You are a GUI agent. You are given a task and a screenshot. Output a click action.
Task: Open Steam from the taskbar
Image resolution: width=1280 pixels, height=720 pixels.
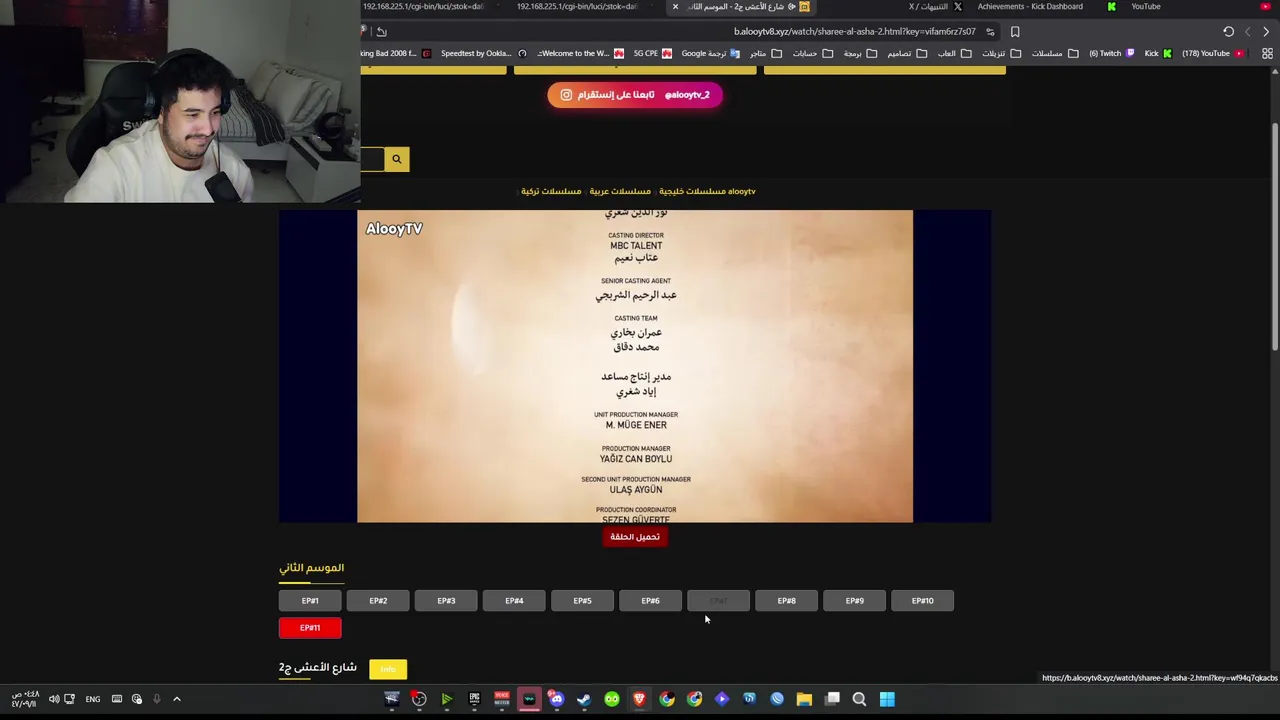[584, 699]
